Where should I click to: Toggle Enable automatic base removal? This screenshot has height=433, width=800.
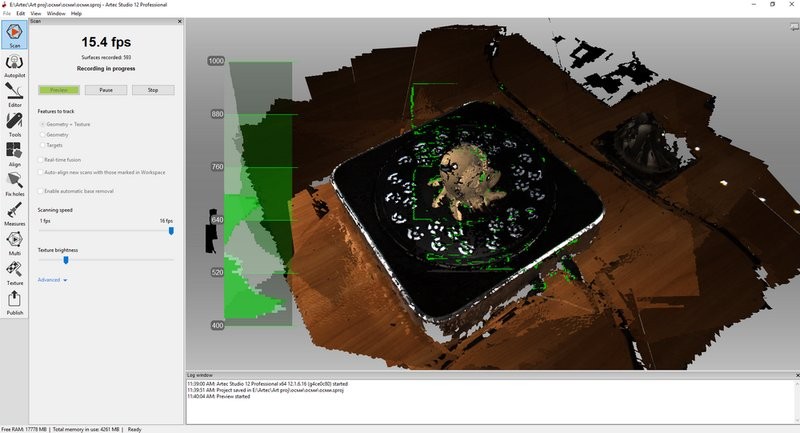tap(41, 190)
